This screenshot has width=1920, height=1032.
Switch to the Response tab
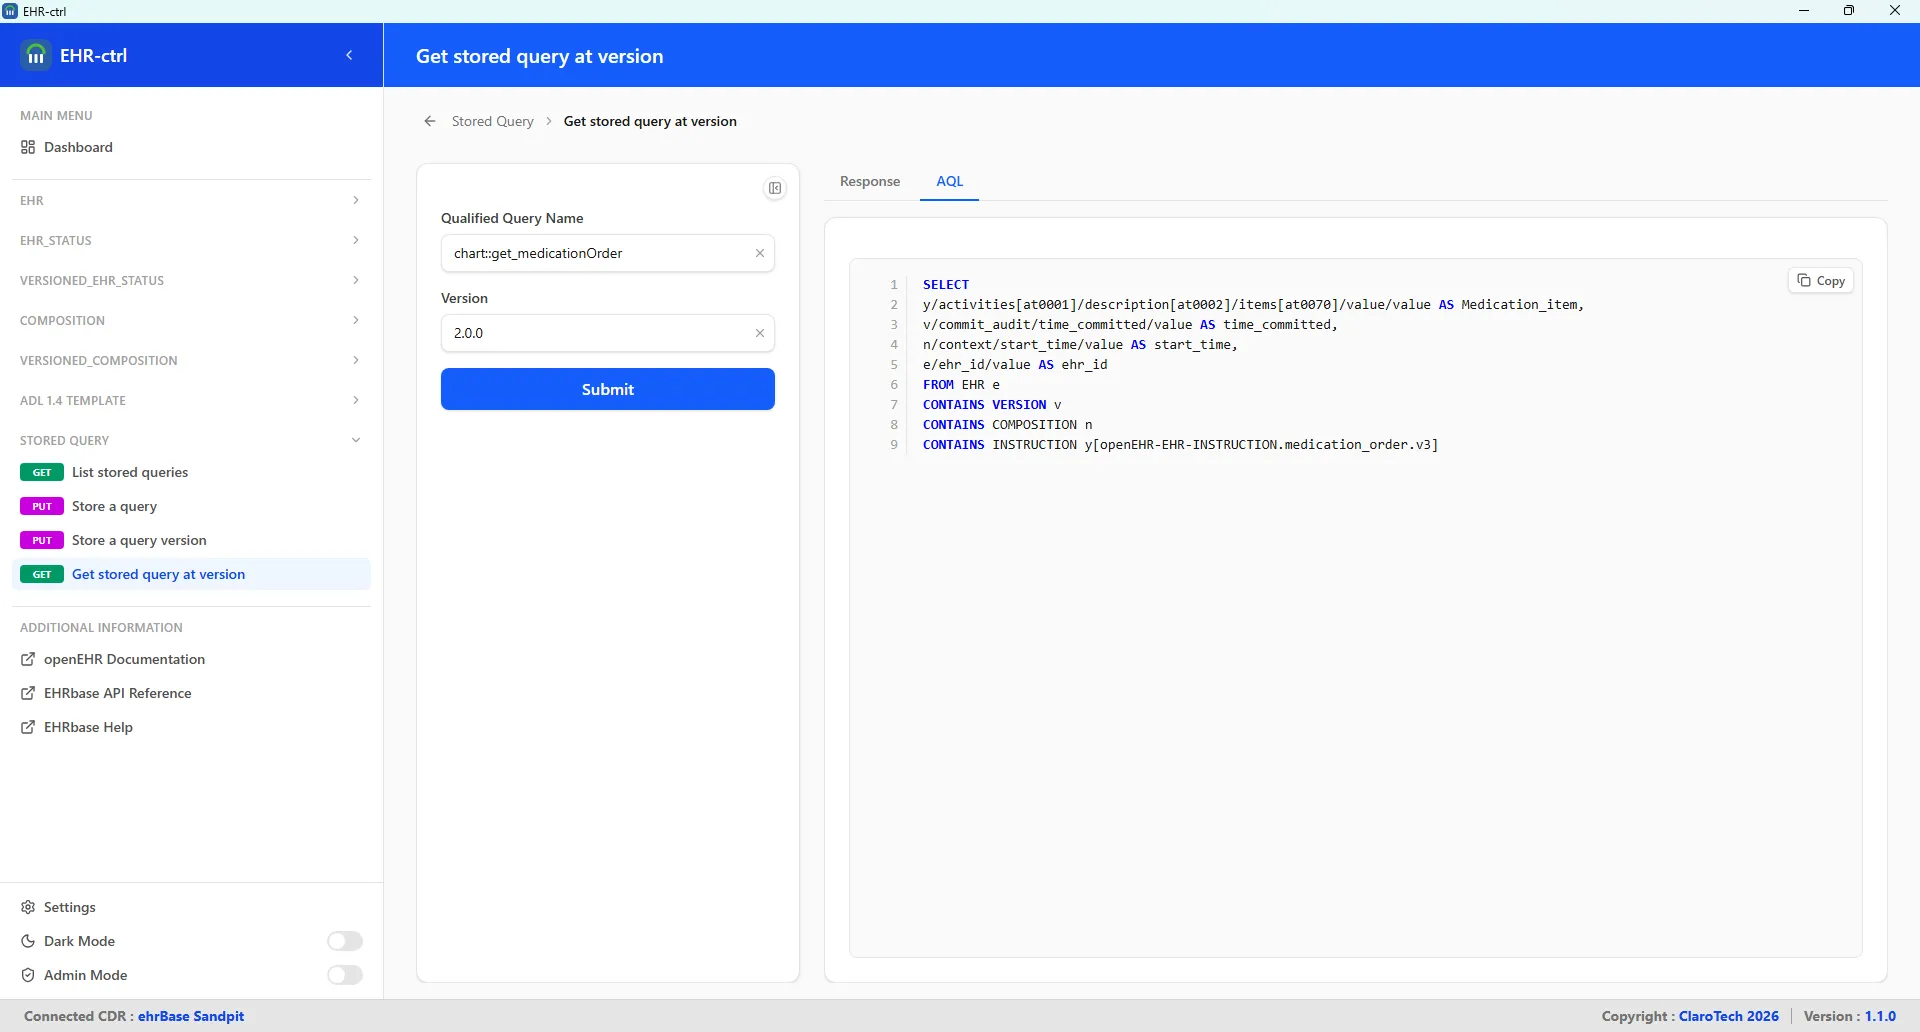870,181
